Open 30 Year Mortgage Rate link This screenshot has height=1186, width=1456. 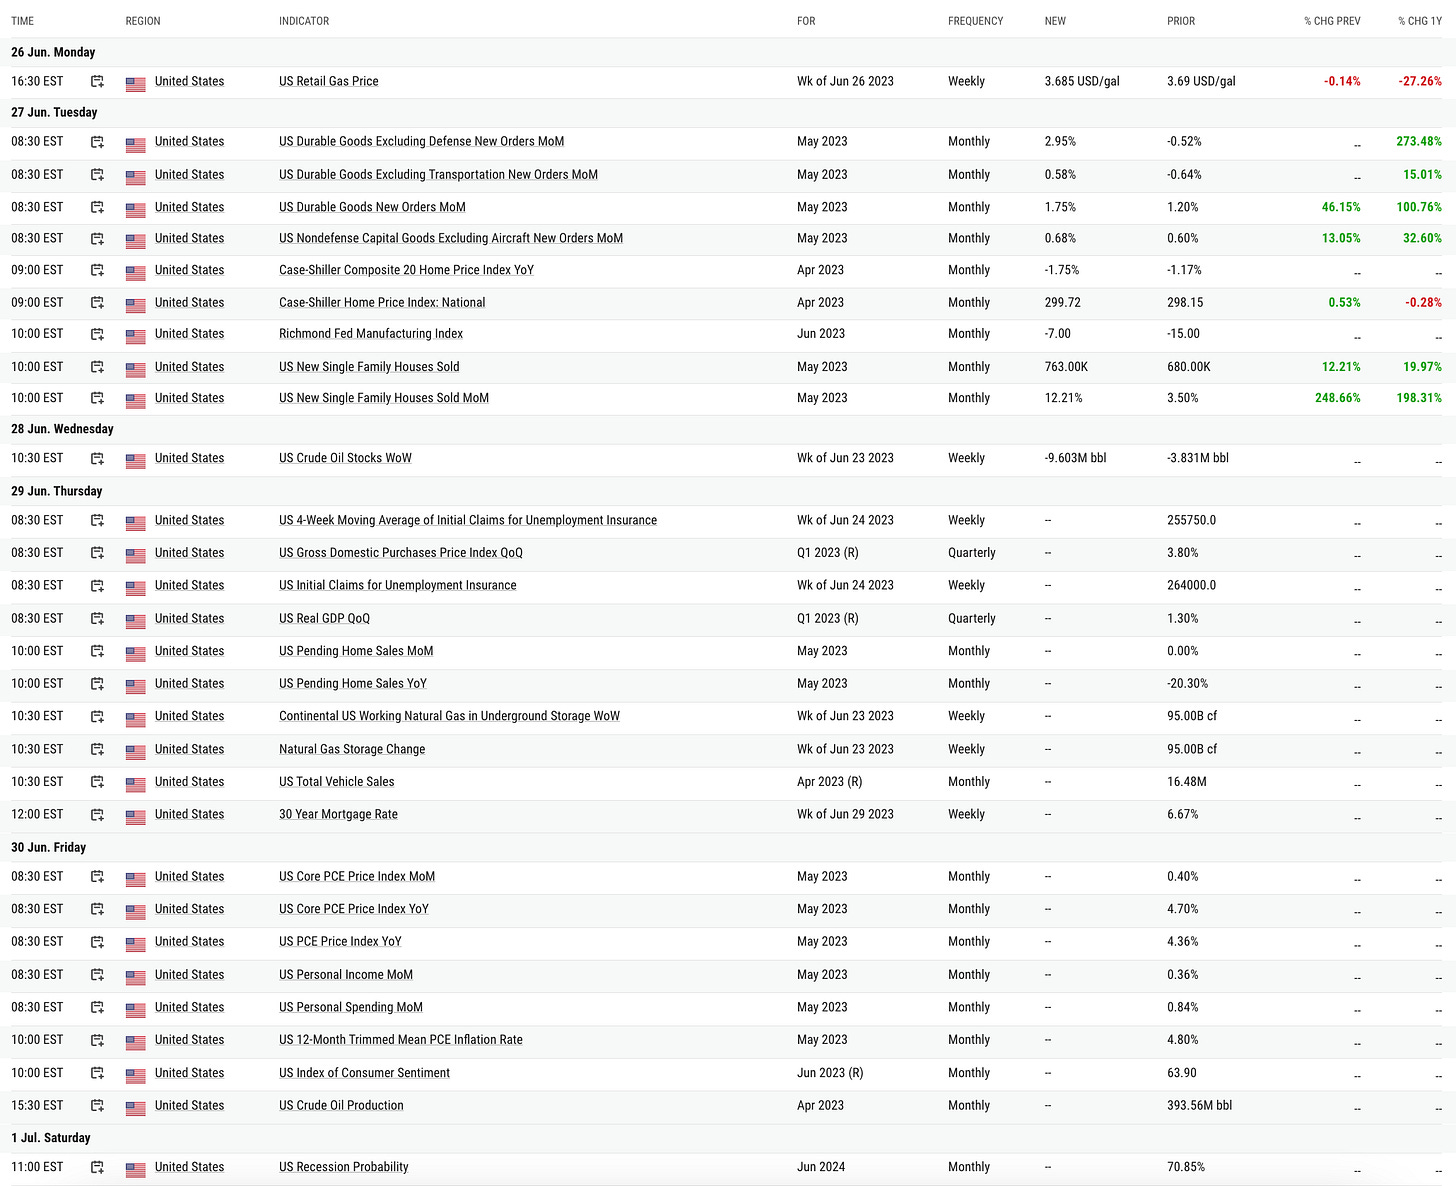coord(338,814)
